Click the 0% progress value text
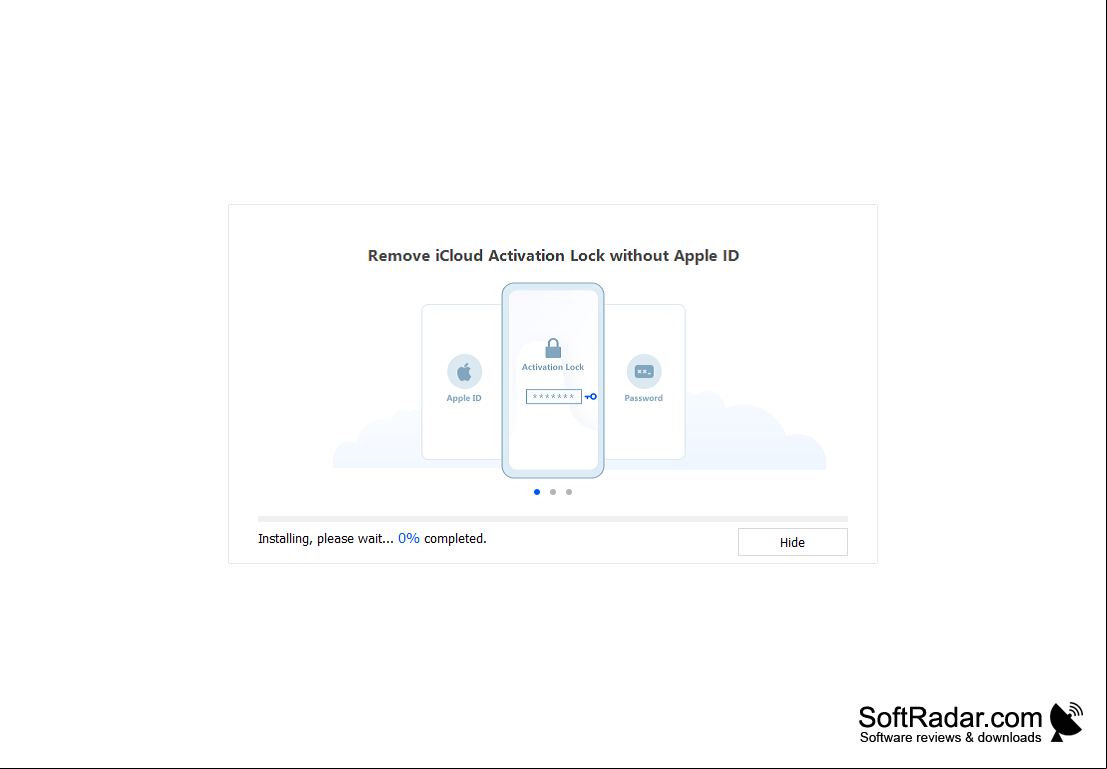1107x769 pixels. [409, 539]
